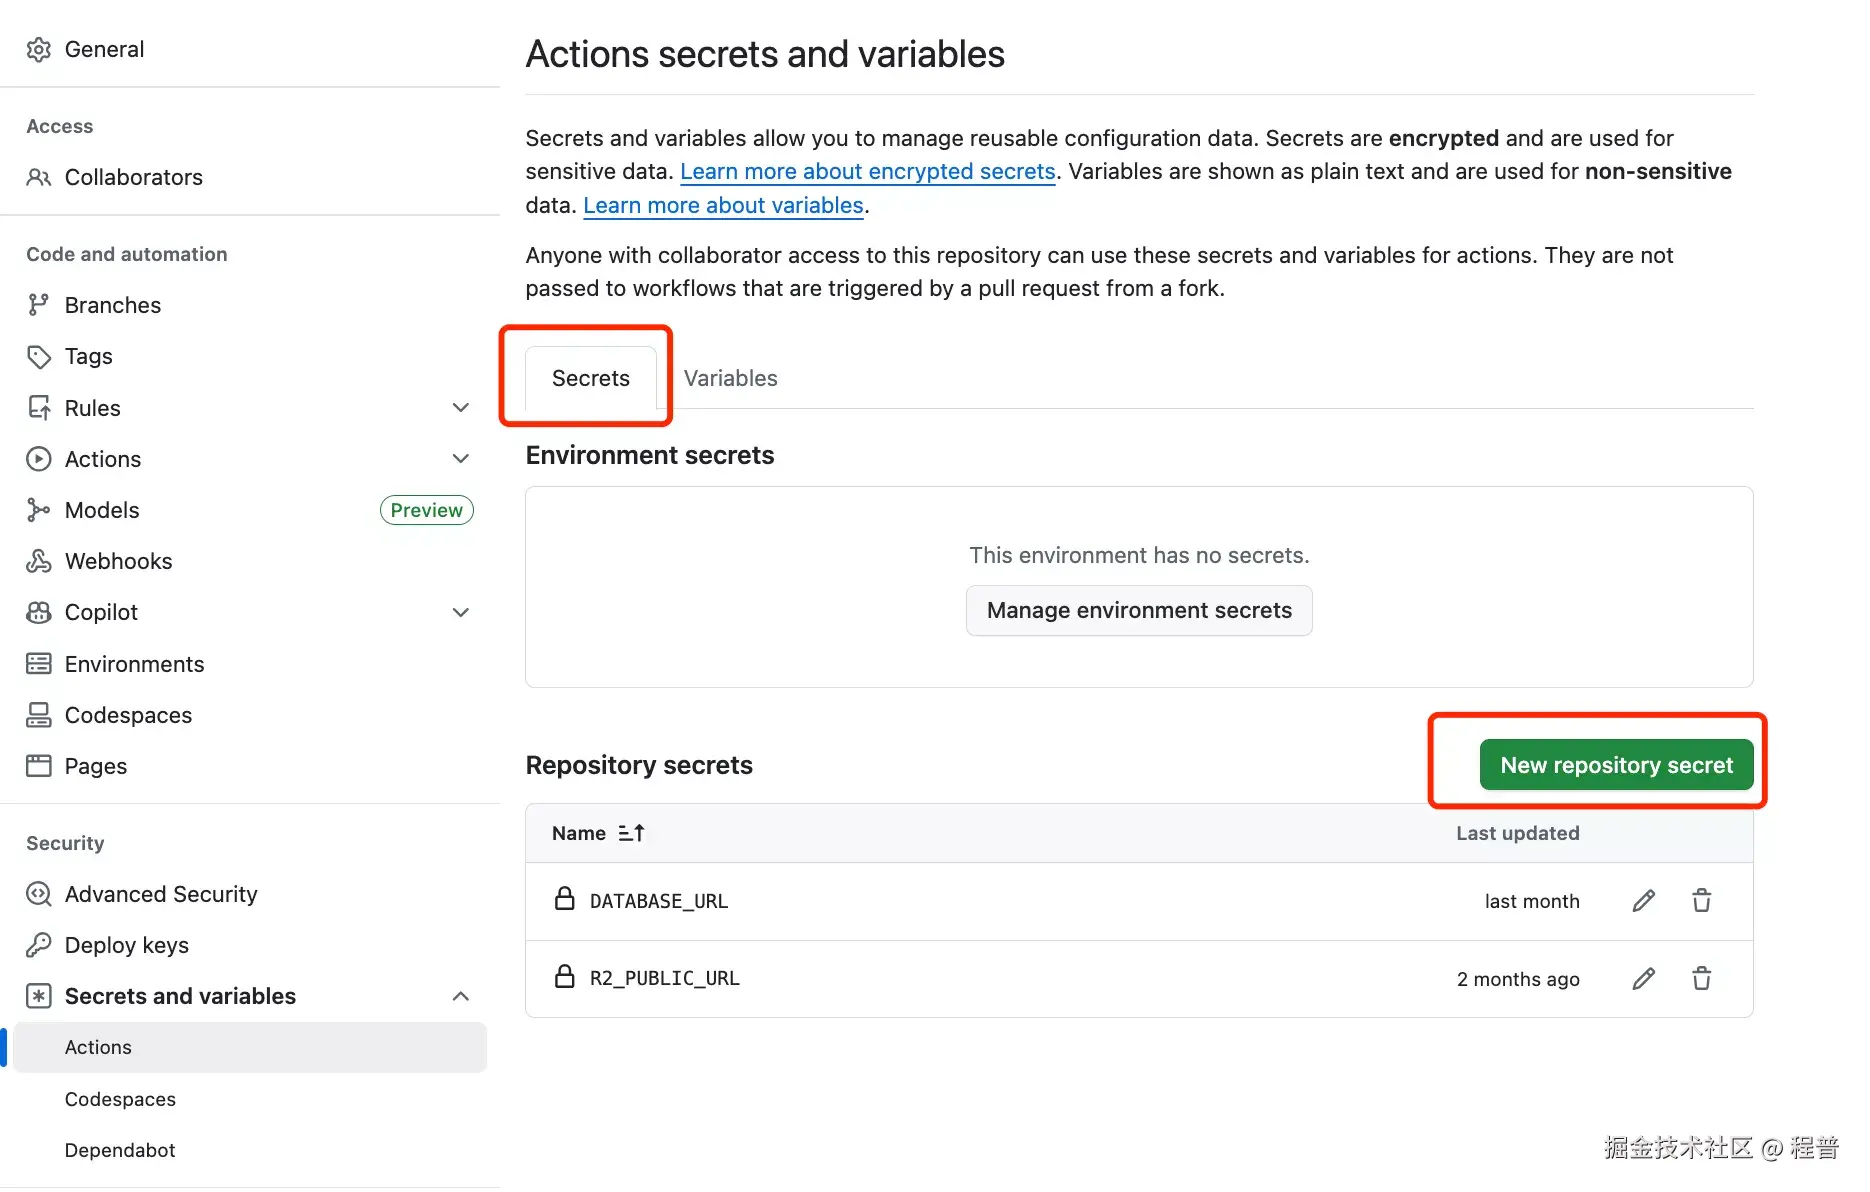Image resolution: width=1870 pixels, height=1192 pixels.
Task: Open General settings with gear icon
Action: click(38, 48)
